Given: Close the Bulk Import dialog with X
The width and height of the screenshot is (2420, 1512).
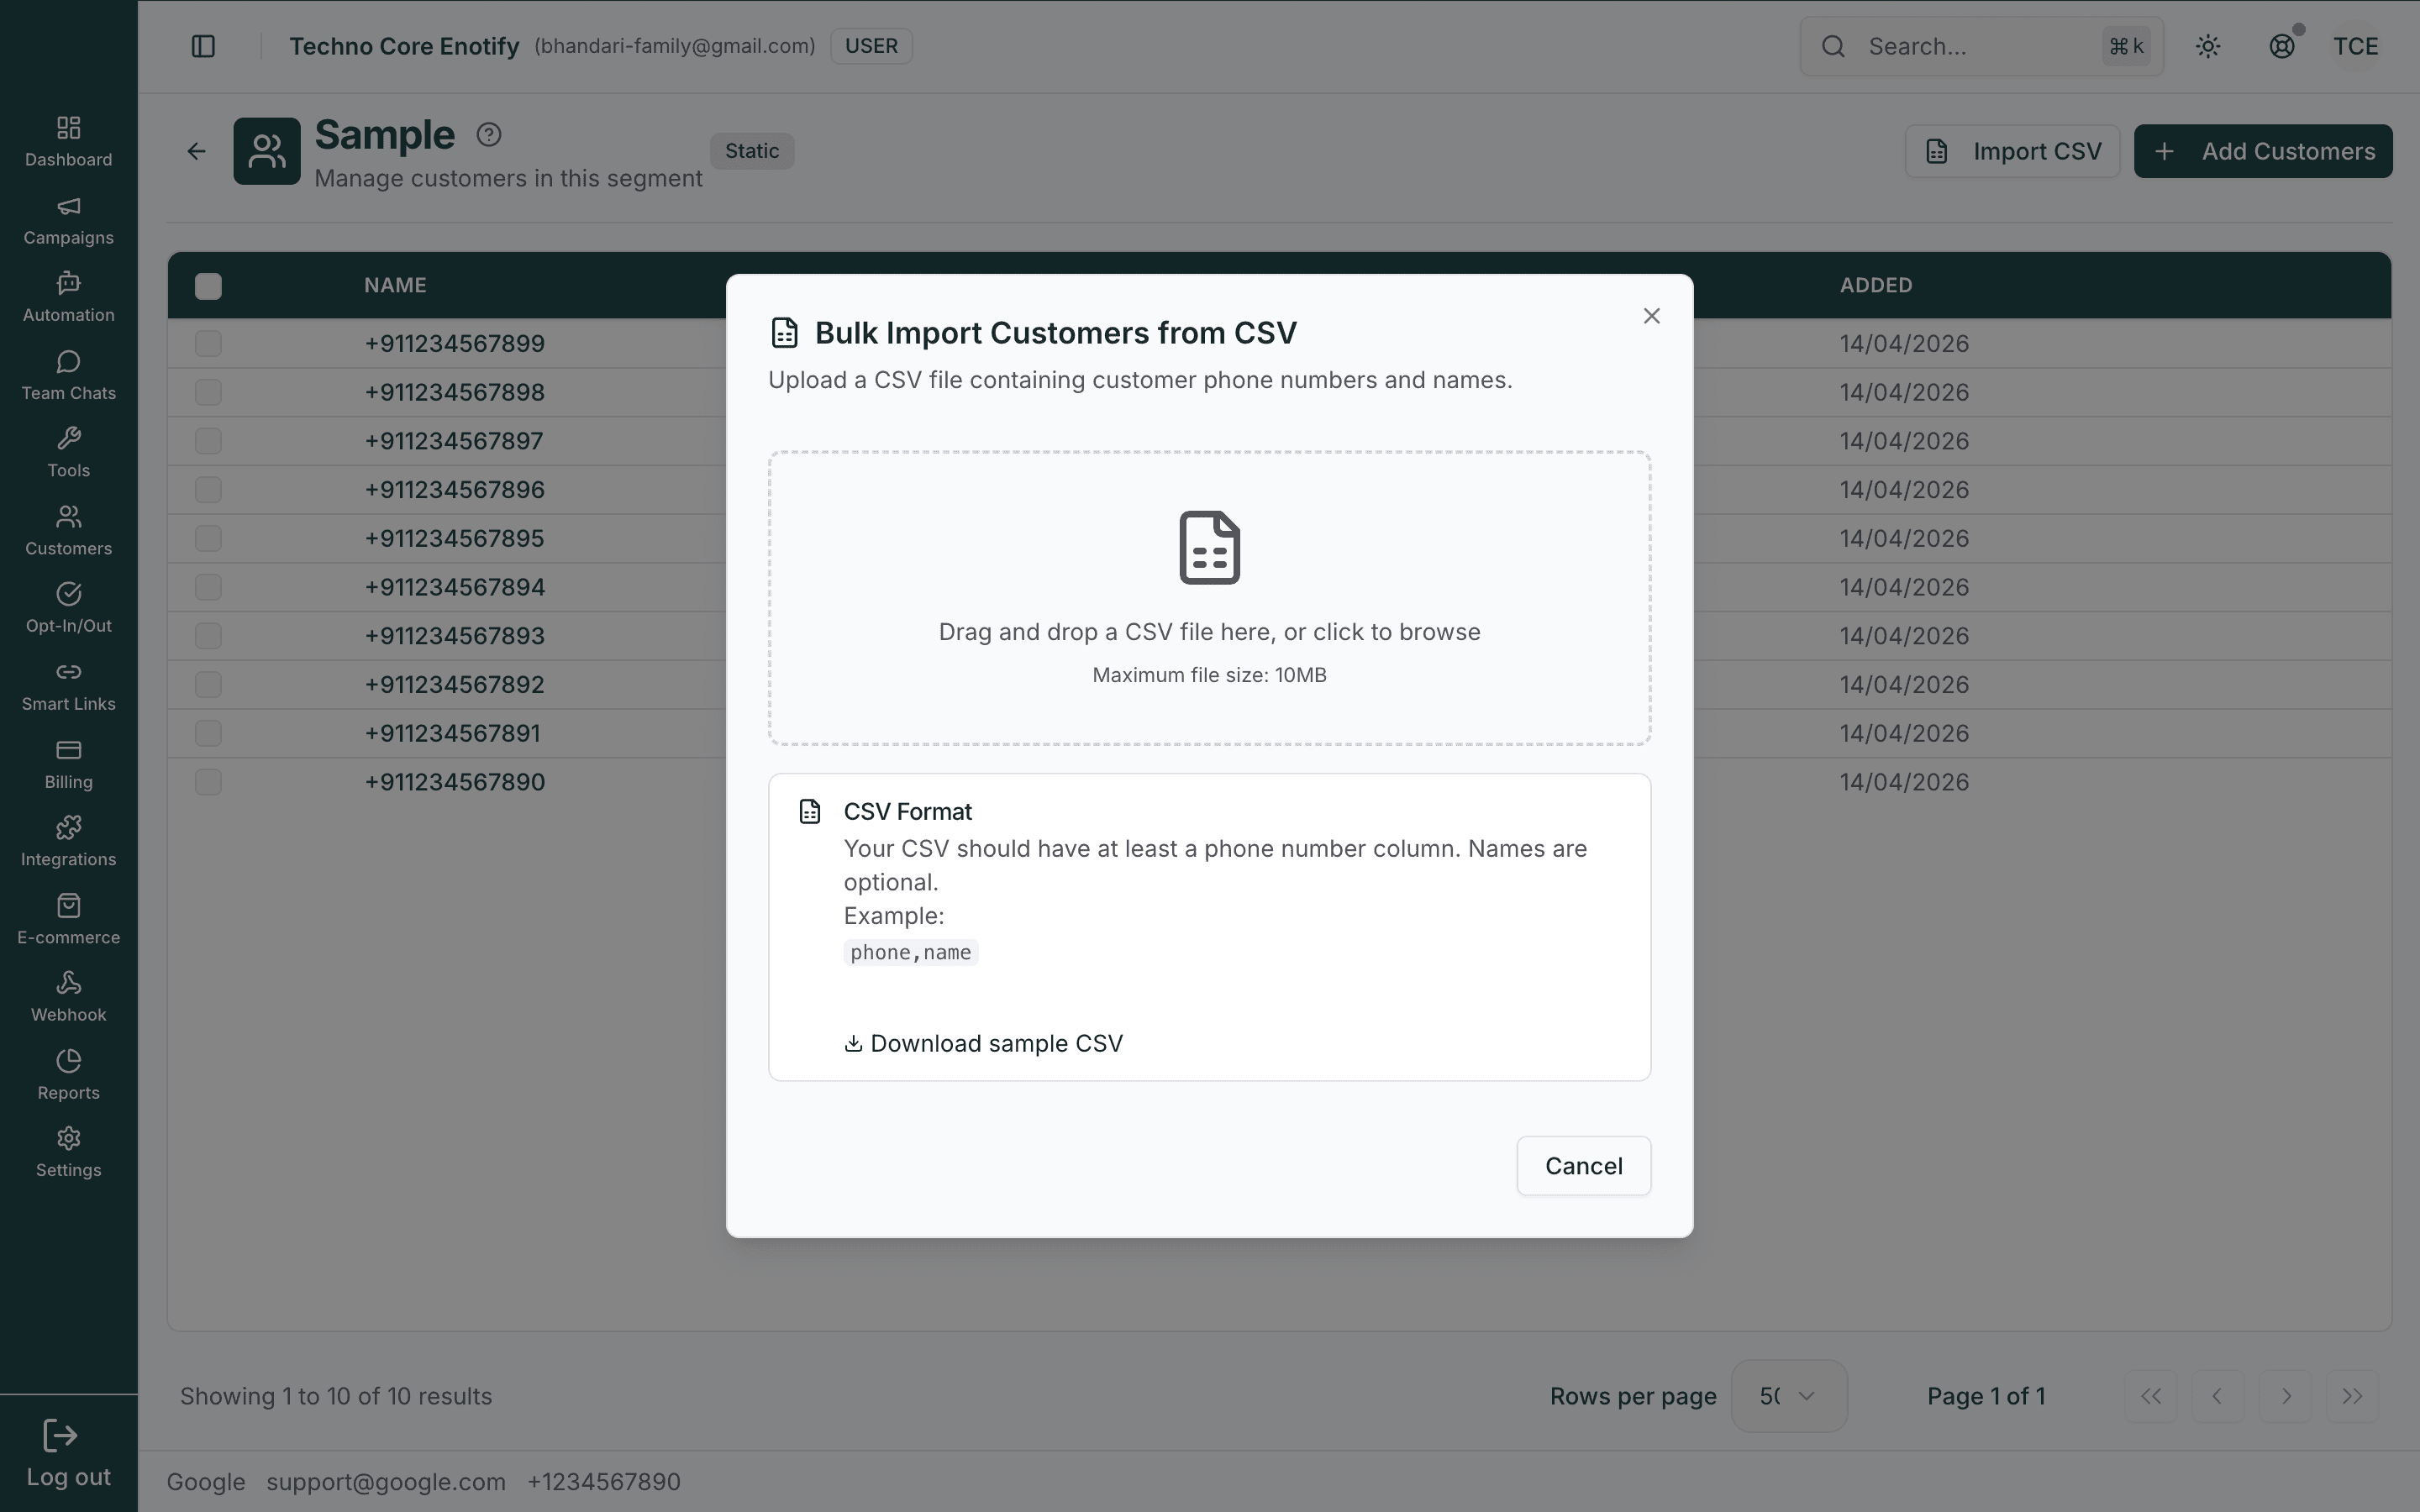Looking at the screenshot, I should coord(1652,316).
